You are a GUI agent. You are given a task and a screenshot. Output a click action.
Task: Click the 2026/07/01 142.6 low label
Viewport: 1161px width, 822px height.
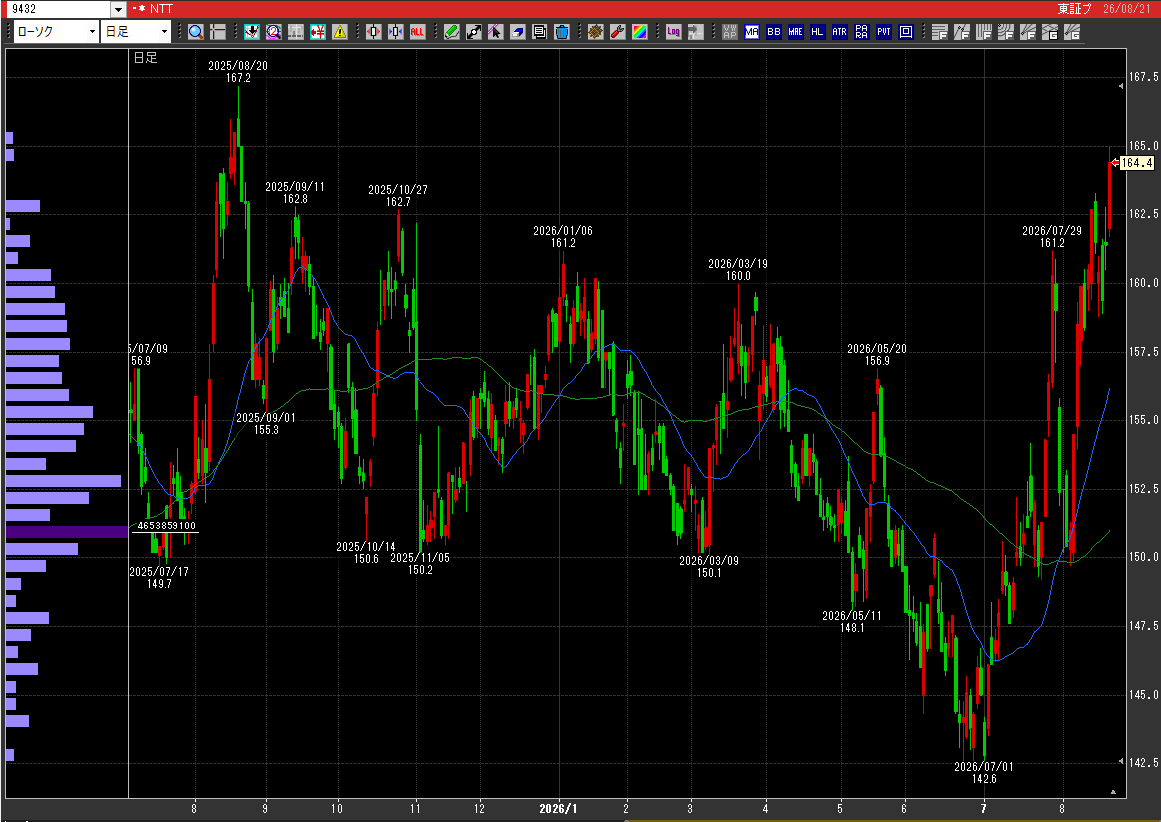point(984,772)
